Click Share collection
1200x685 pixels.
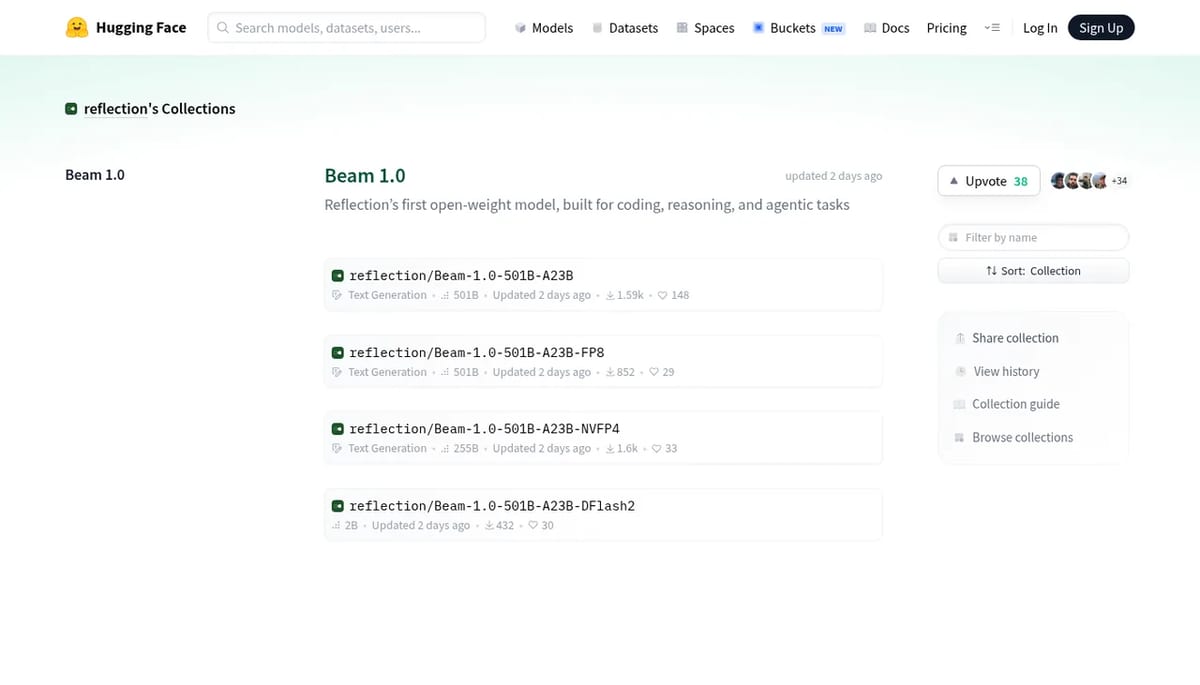click(x=1015, y=338)
